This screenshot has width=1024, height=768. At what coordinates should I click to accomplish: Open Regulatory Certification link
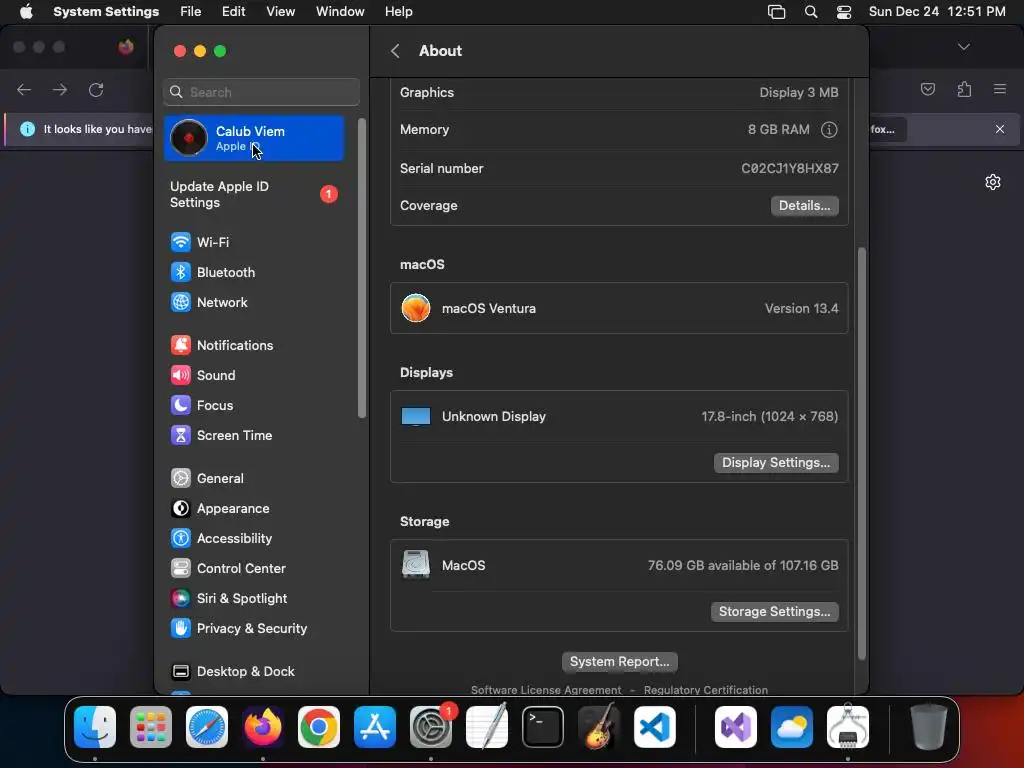pyautogui.click(x=705, y=690)
